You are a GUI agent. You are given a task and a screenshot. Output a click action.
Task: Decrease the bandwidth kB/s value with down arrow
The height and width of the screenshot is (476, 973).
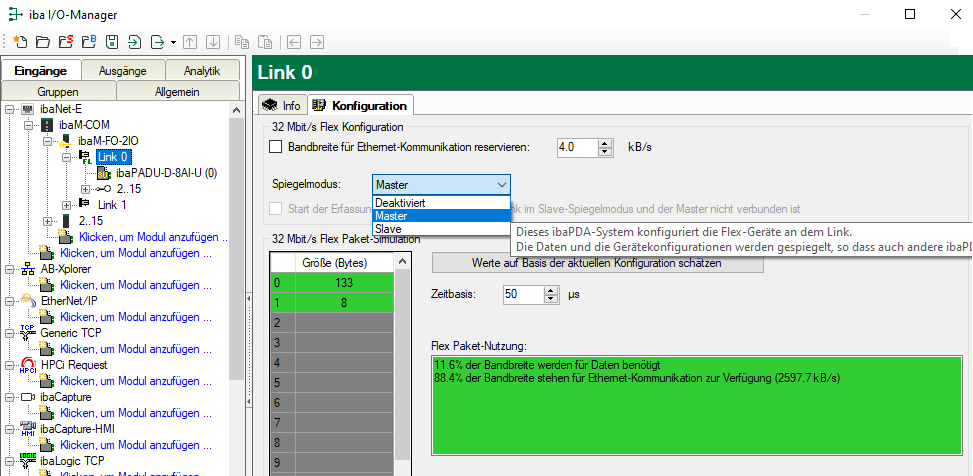[x=605, y=152]
